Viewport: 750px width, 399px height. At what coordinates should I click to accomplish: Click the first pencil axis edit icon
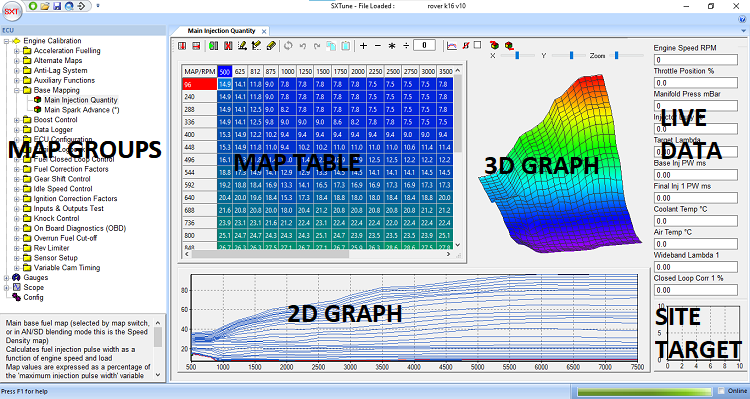pyautogui.click(x=243, y=46)
